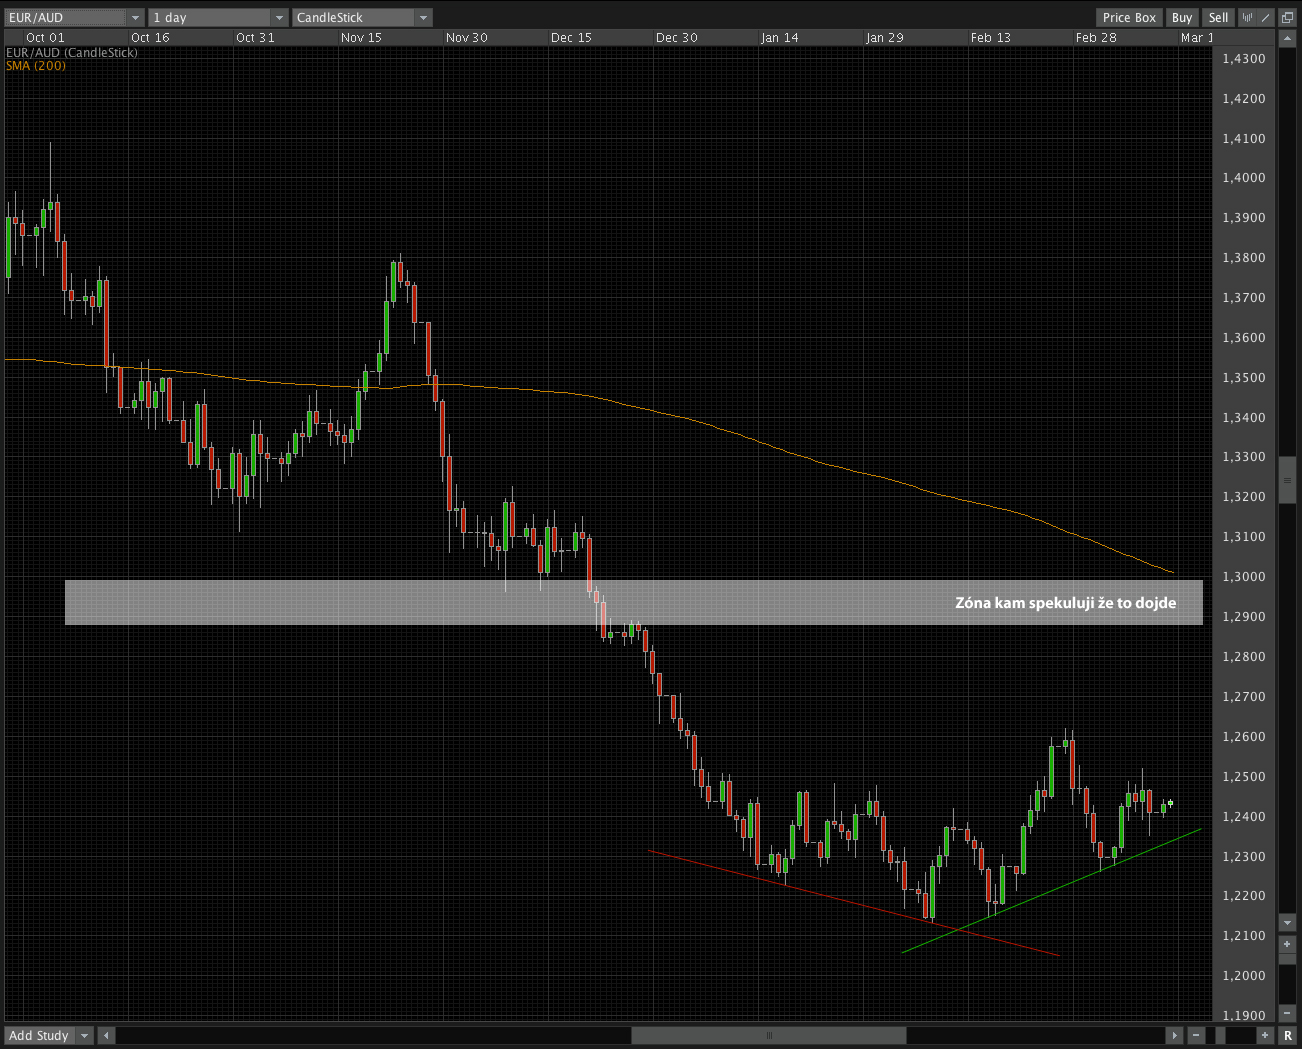Viewport: 1302px width, 1049px height.
Task: Click the Feb 28 date axis label
Action: (x=1096, y=38)
